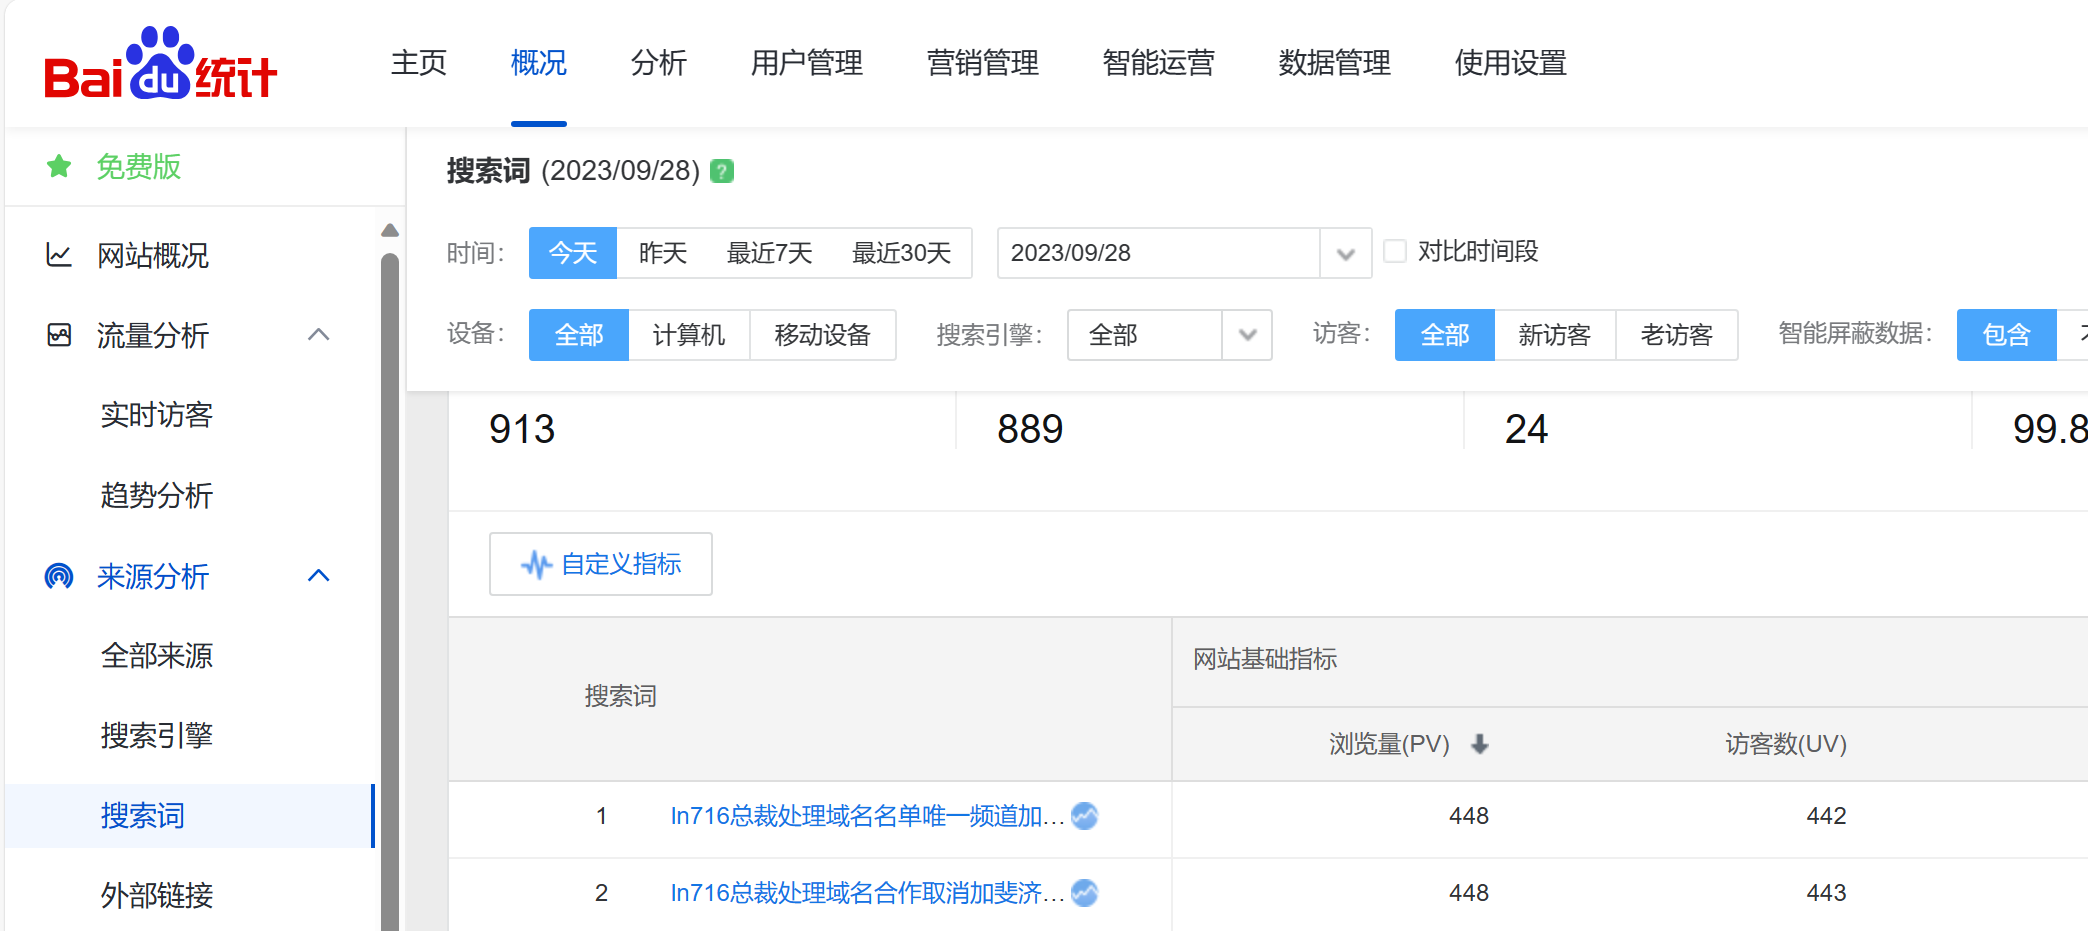Toggle the 对比时间段 checkbox

[1395, 251]
